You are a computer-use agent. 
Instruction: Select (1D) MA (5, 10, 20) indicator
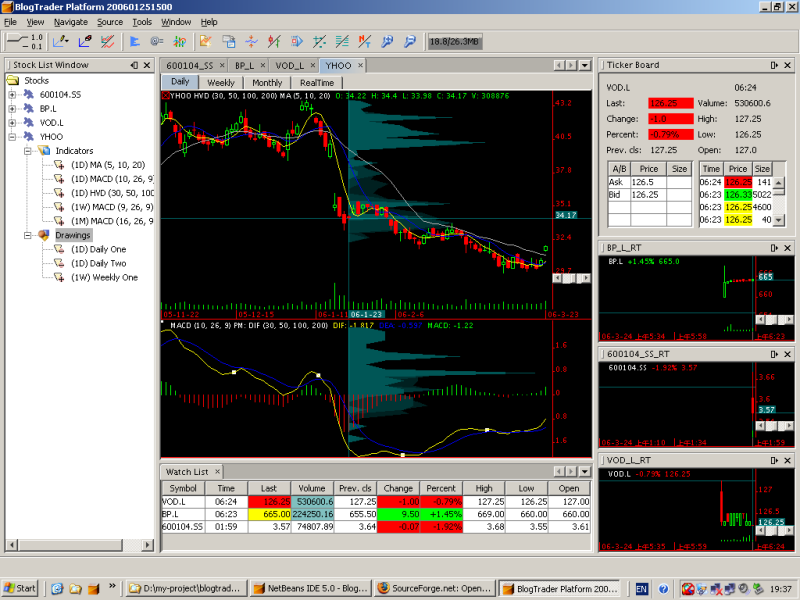108,165
